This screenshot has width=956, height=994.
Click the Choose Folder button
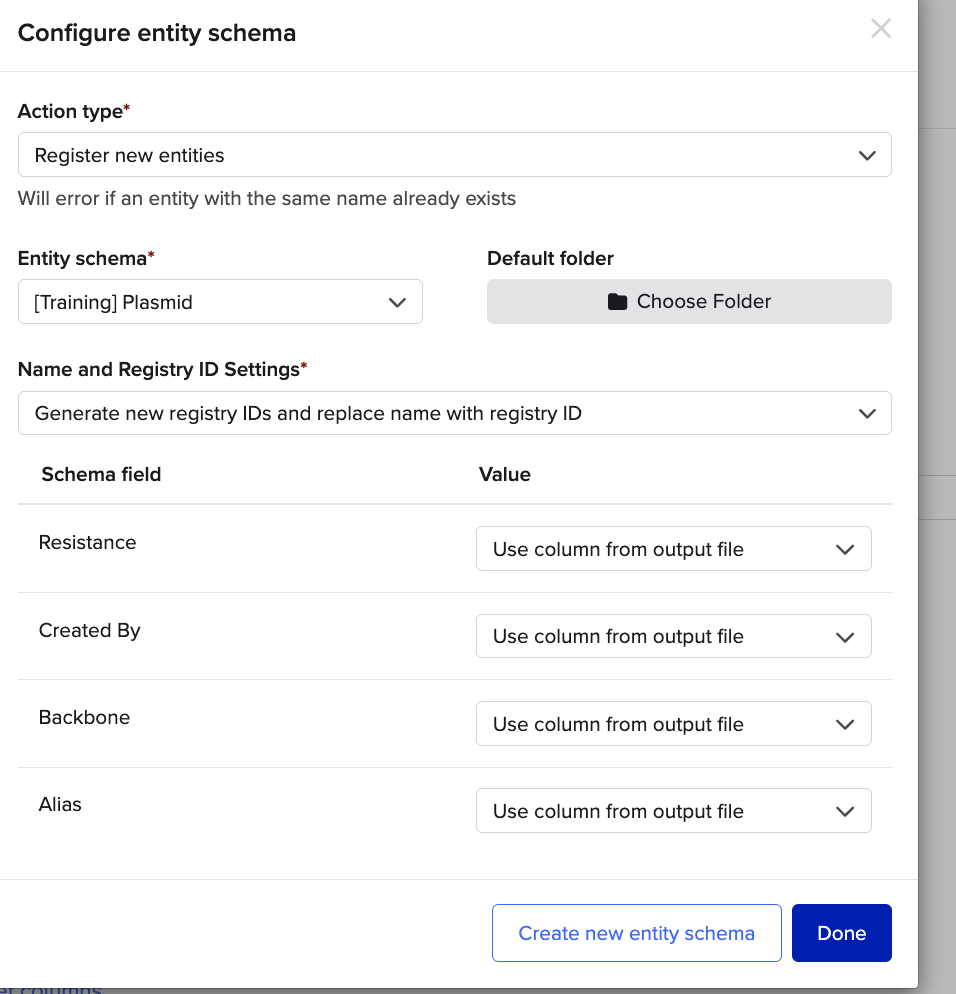coord(689,302)
